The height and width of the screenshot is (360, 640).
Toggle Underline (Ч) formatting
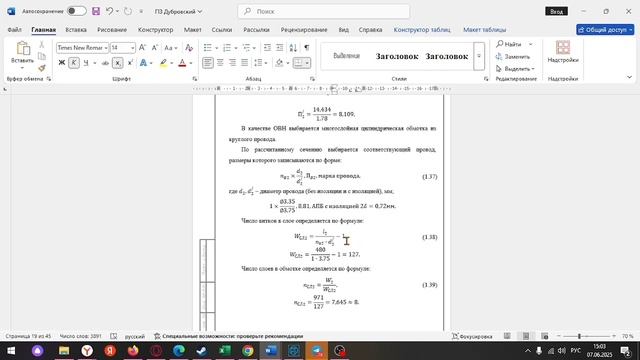[86, 63]
